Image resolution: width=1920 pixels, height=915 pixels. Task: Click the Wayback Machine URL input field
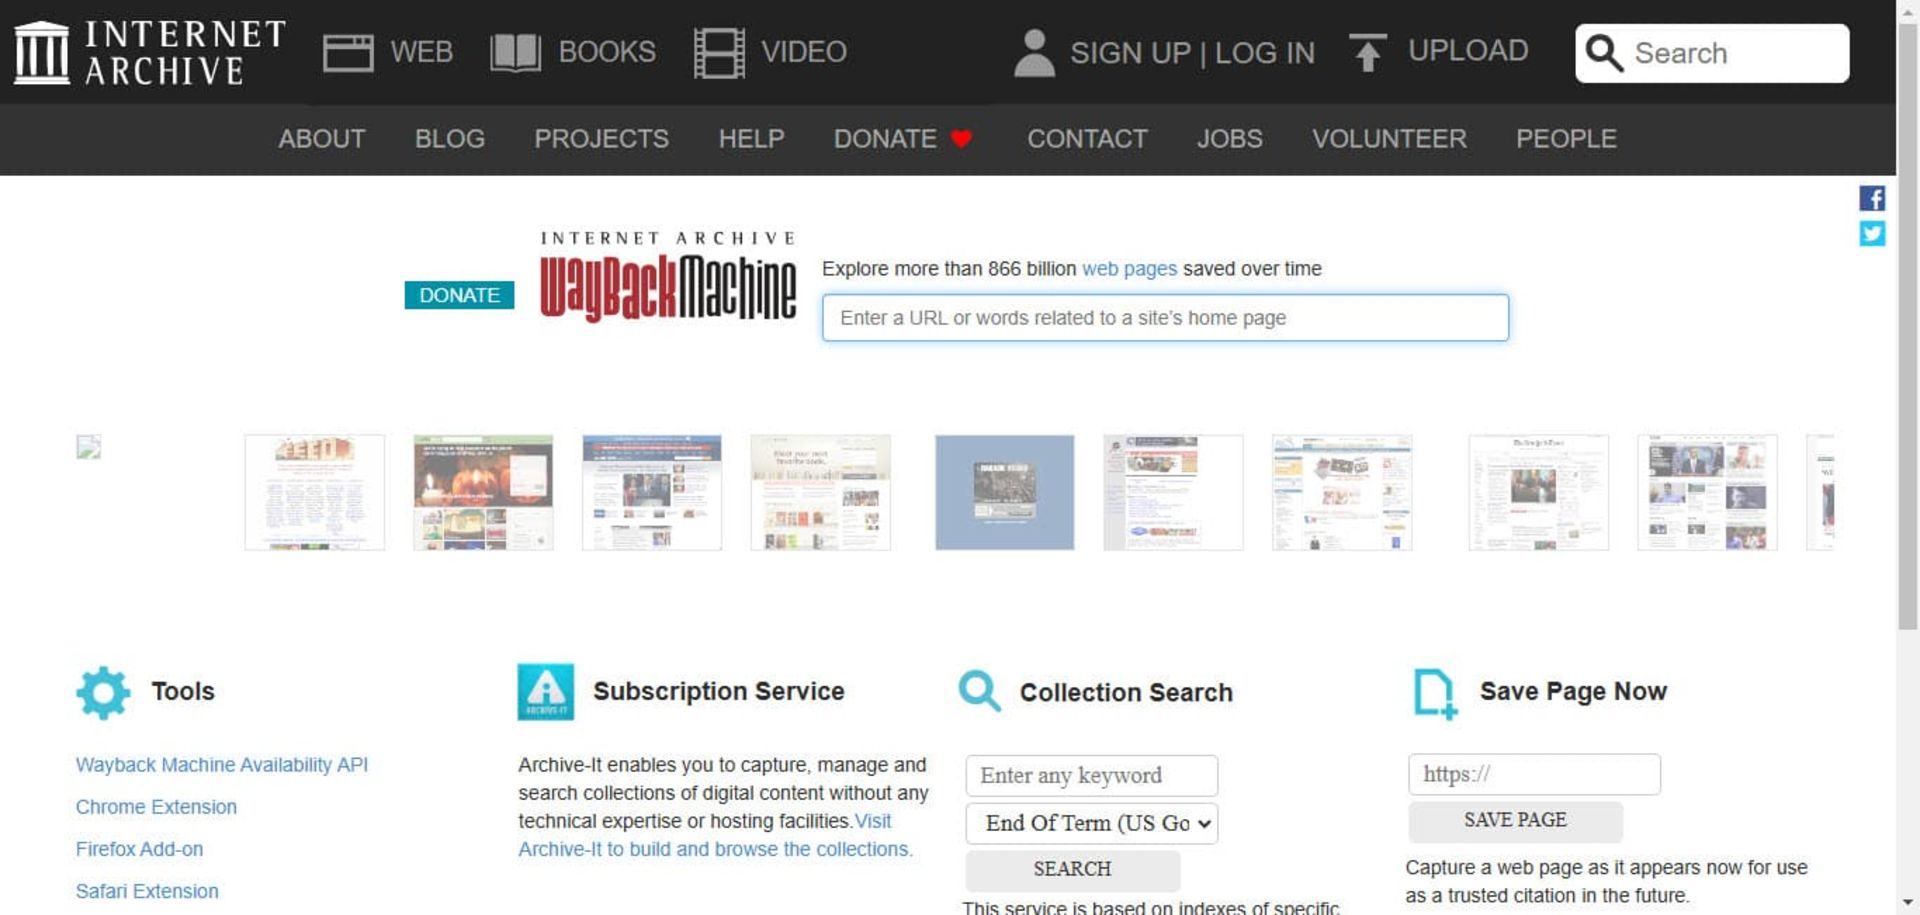click(1165, 317)
